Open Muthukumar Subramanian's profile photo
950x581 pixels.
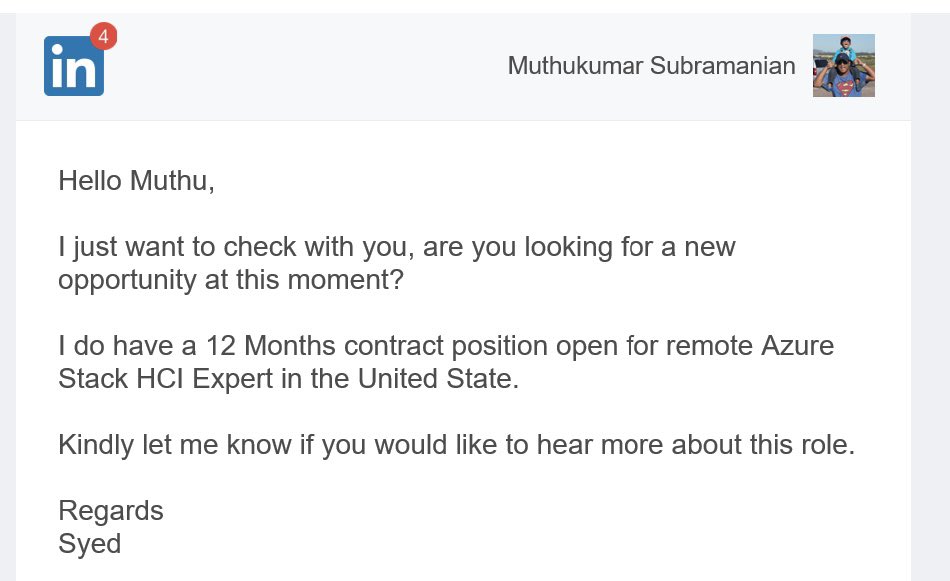(843, 65)
